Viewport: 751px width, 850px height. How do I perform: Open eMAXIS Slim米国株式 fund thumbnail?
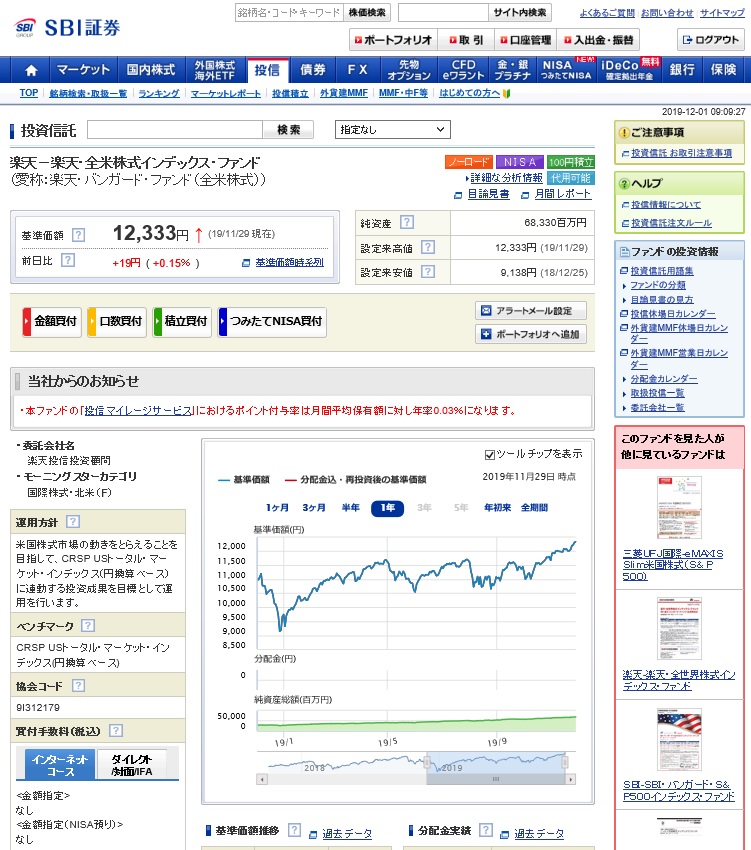[679, 508]
